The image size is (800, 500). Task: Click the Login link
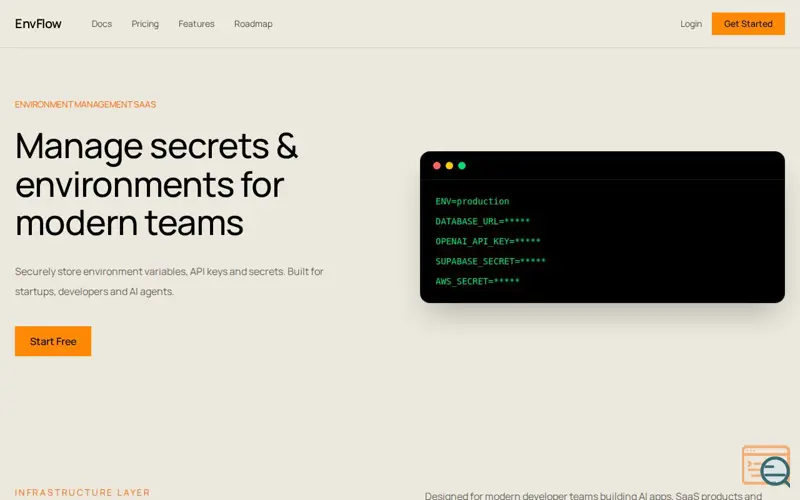click(x=691, y=23)
